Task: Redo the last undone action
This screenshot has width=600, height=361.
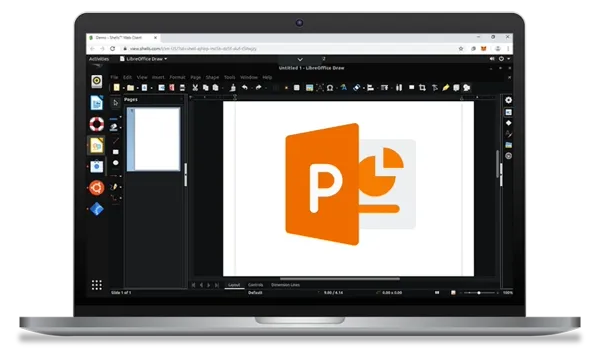Action: [259, 88]
